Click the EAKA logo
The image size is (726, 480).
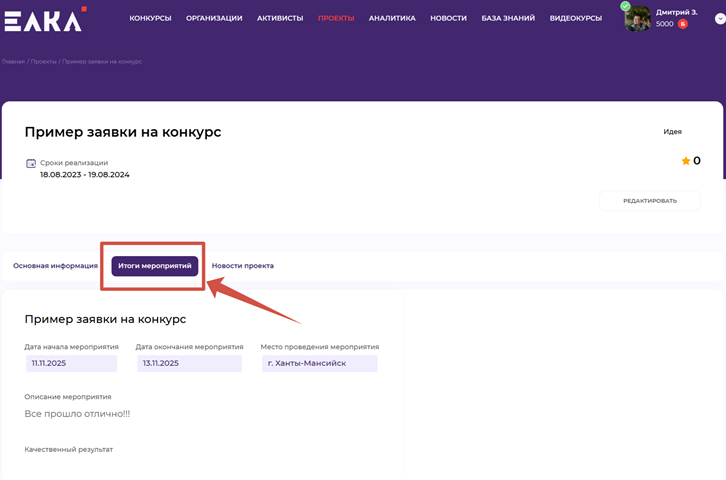(x=45, y=18)
